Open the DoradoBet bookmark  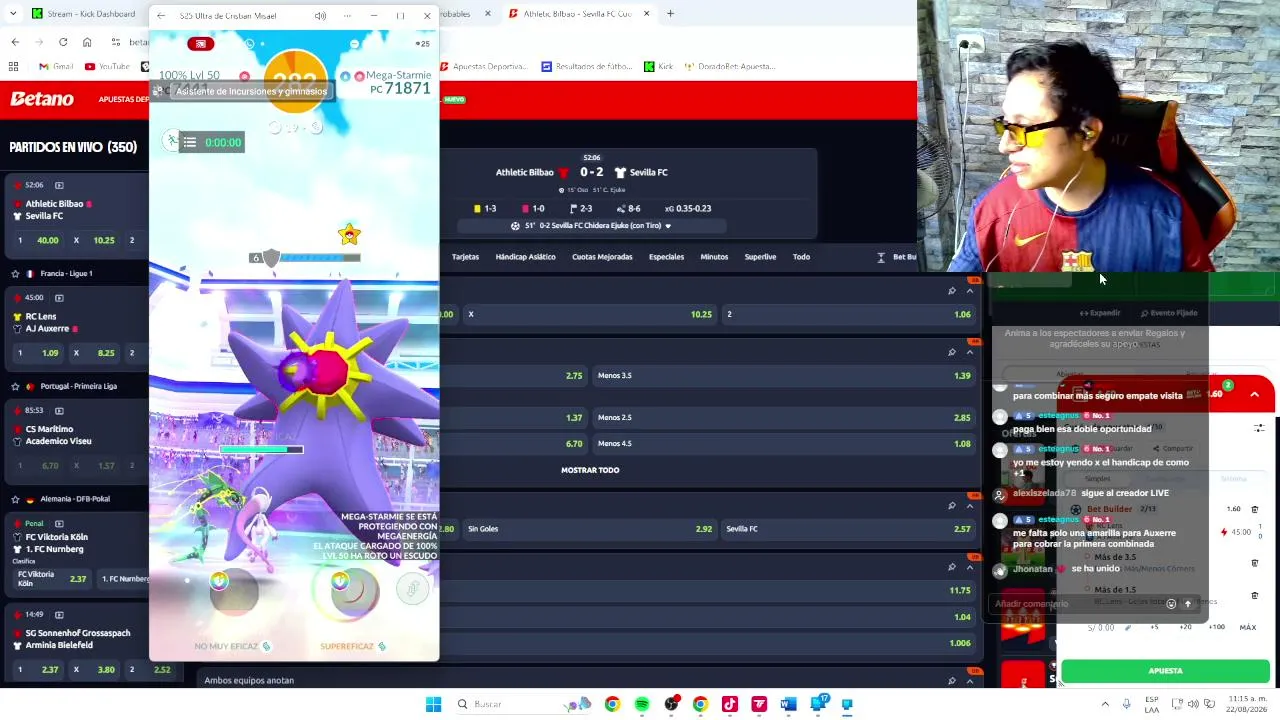point(728,66)
